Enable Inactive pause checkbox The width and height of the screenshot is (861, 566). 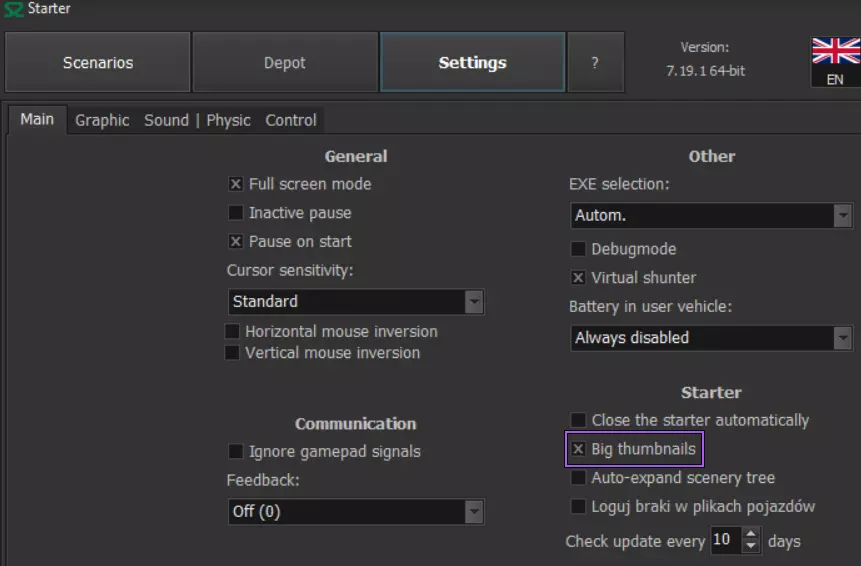pyautogui.click(x=236, y=213)
